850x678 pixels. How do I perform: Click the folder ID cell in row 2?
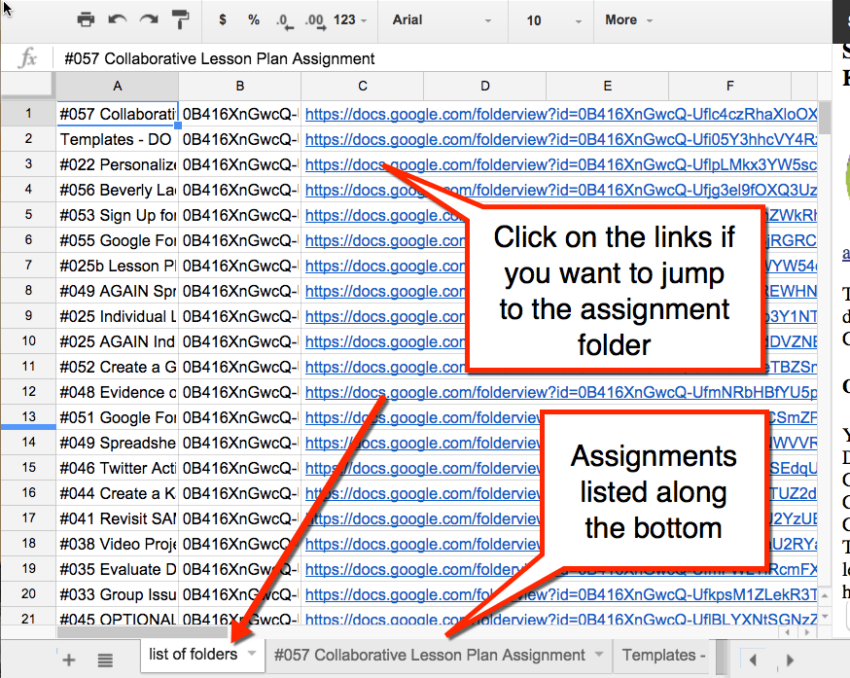240,139
